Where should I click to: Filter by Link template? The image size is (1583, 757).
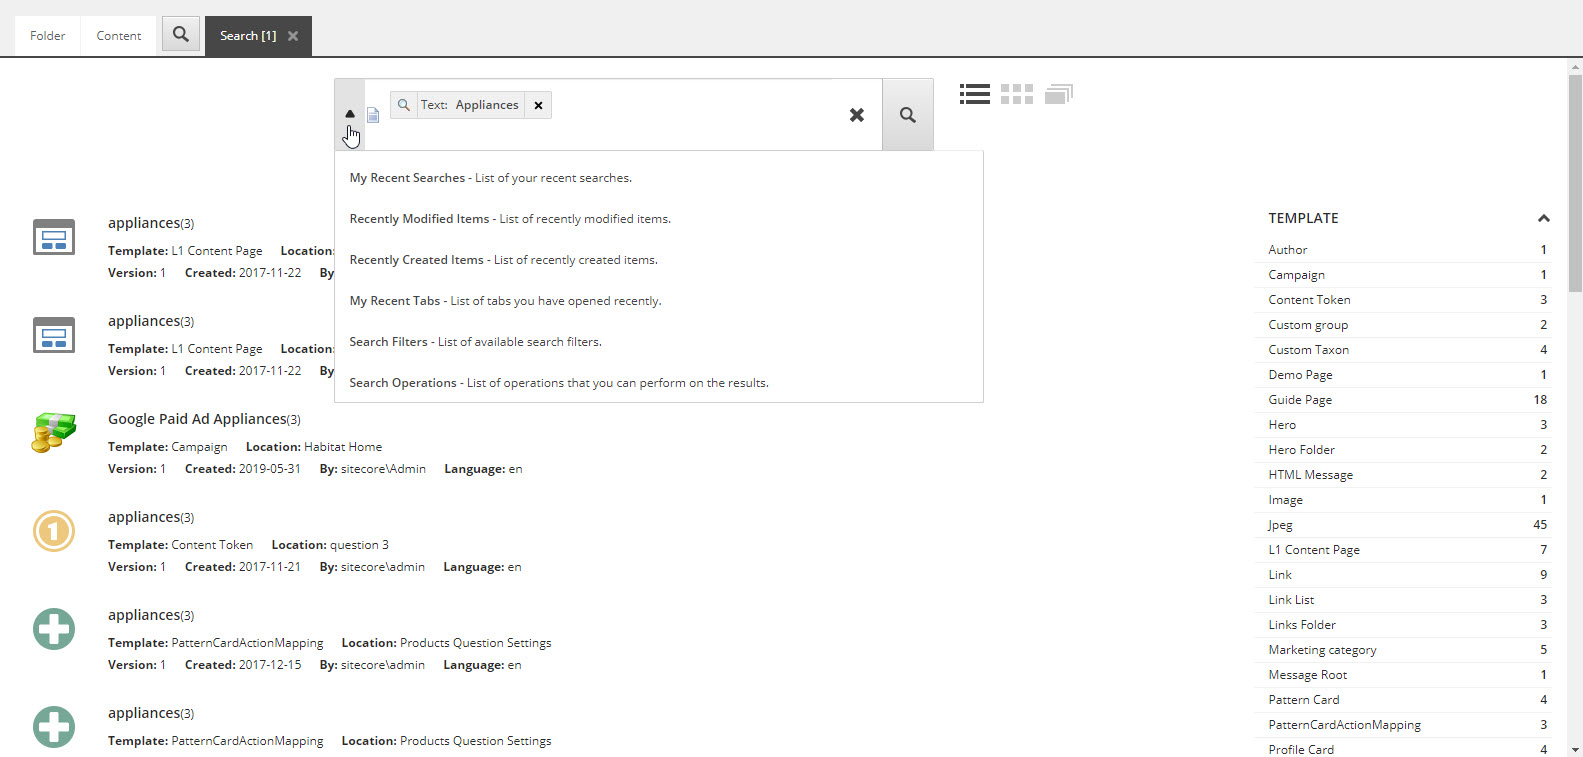tap(1404, 575)
